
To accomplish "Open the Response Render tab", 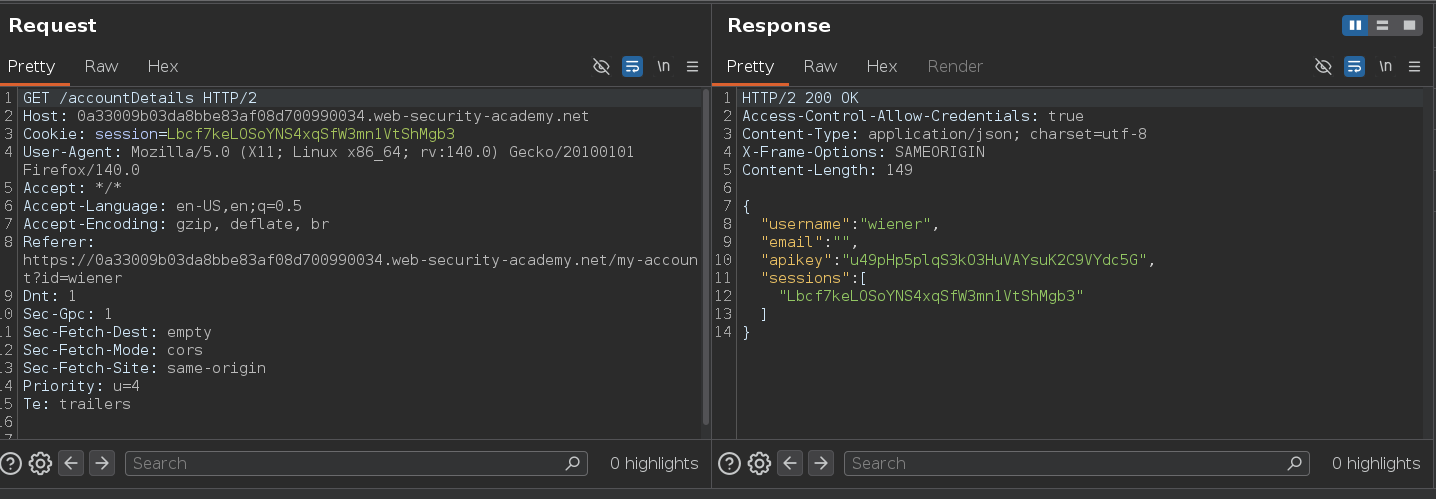I will pos(955,66).
